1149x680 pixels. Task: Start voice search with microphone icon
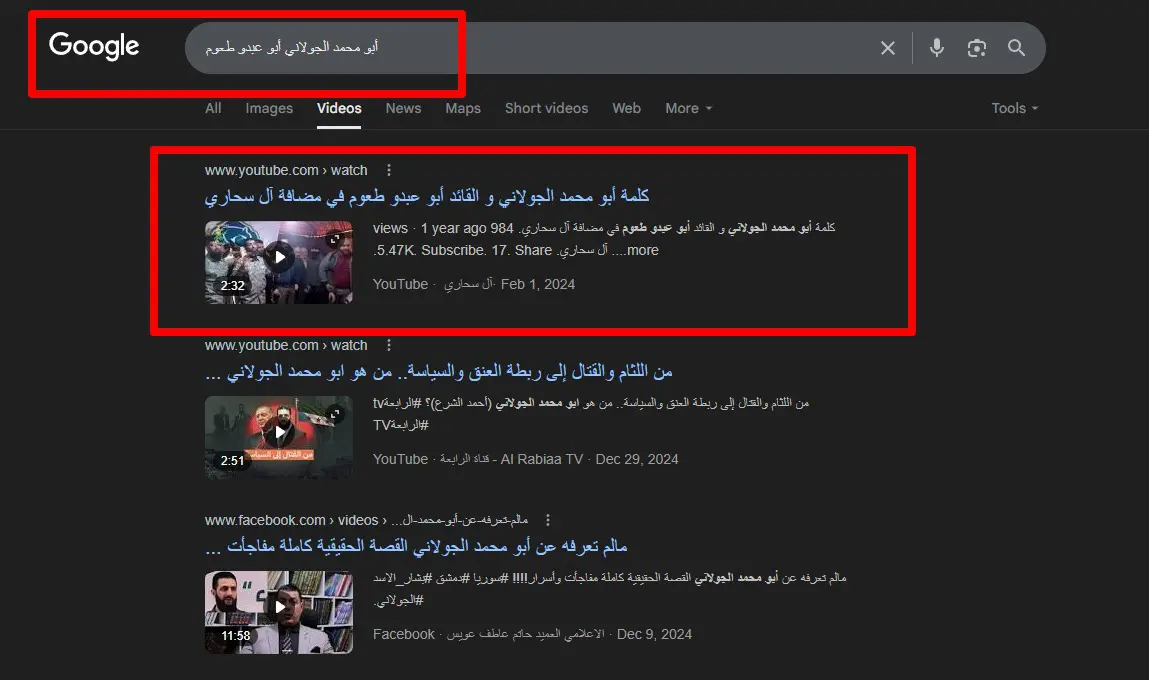tap(936, 48)
